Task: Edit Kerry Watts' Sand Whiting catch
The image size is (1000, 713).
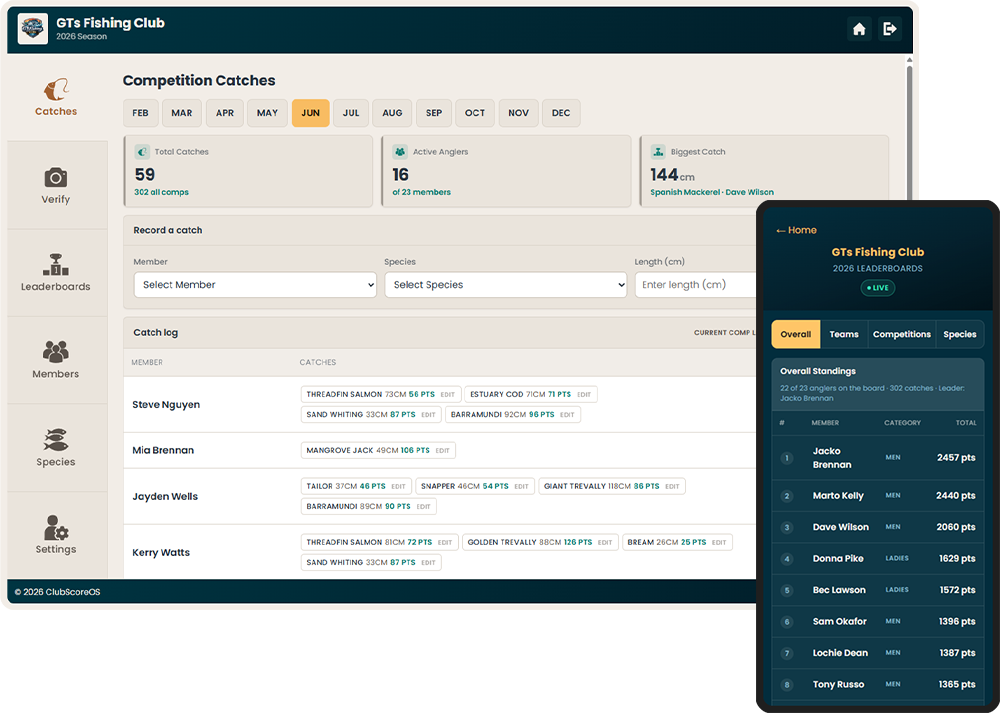Action: (429, 562)
